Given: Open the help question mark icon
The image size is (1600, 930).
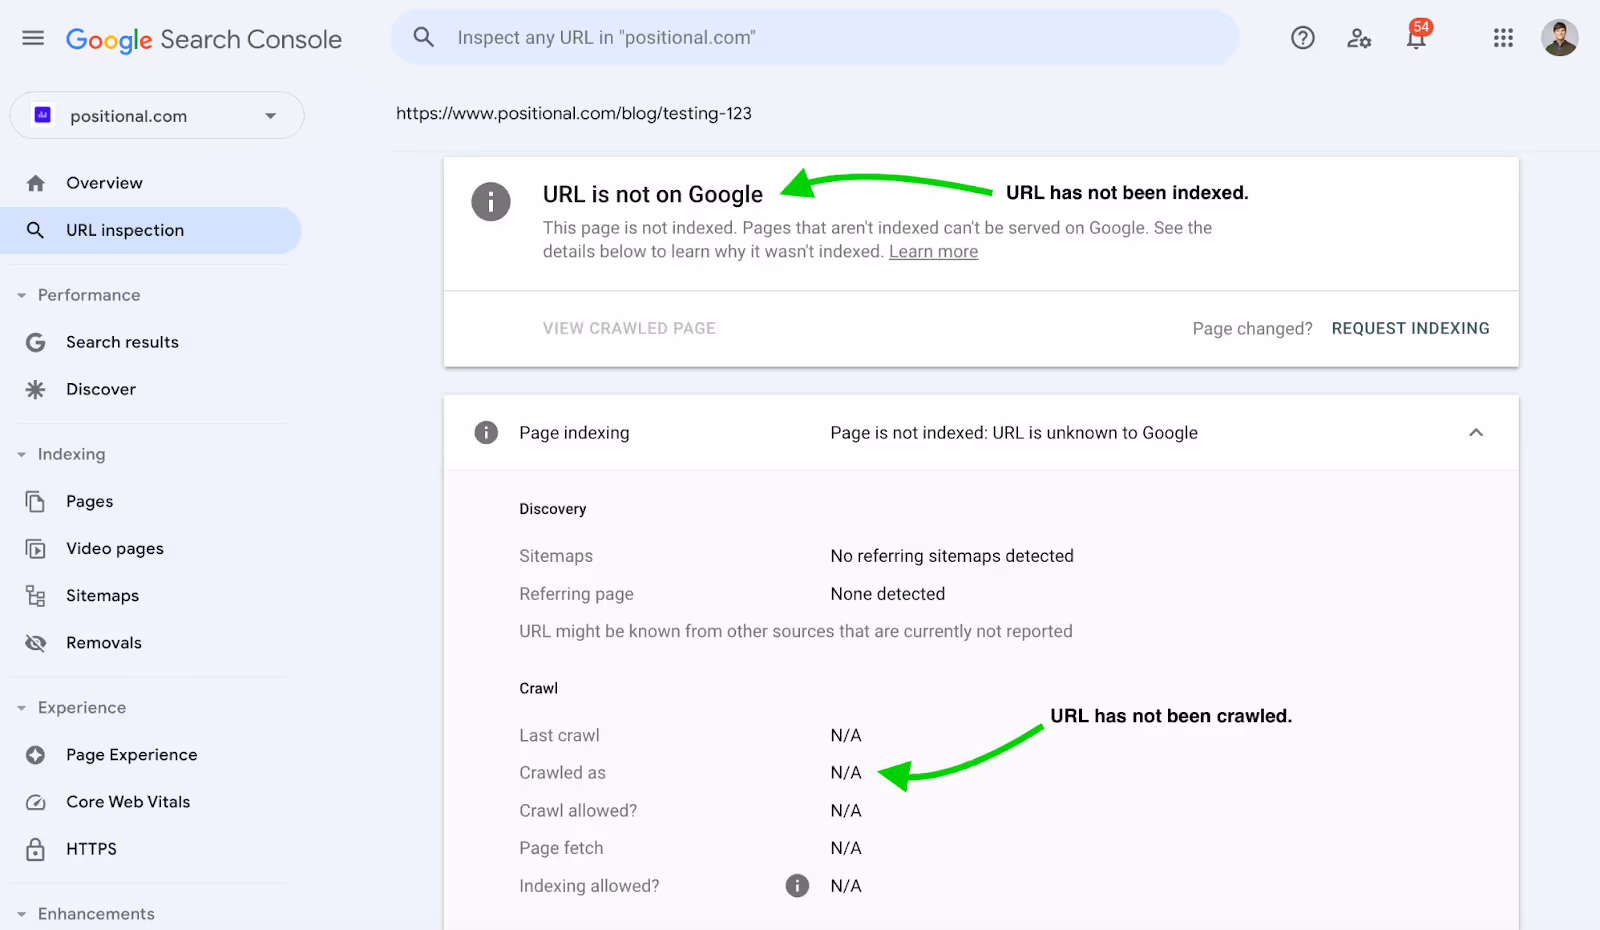Looking at the screenshot, I should pos(1302,38).
